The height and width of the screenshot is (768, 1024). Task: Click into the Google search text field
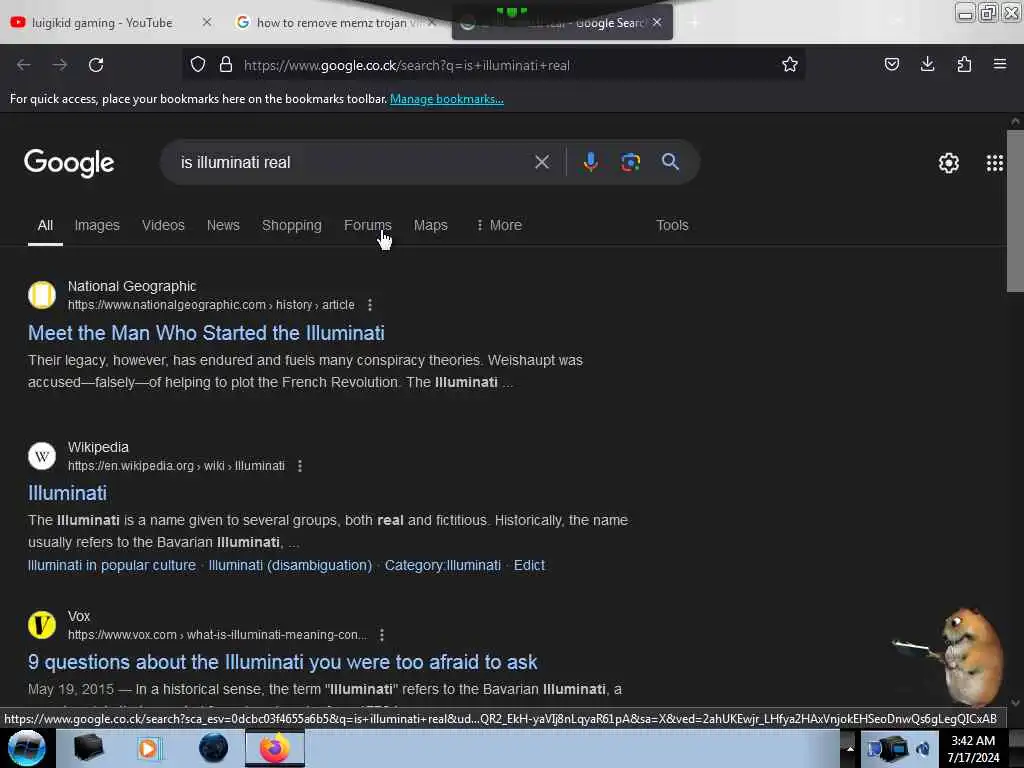pos(353,163)
